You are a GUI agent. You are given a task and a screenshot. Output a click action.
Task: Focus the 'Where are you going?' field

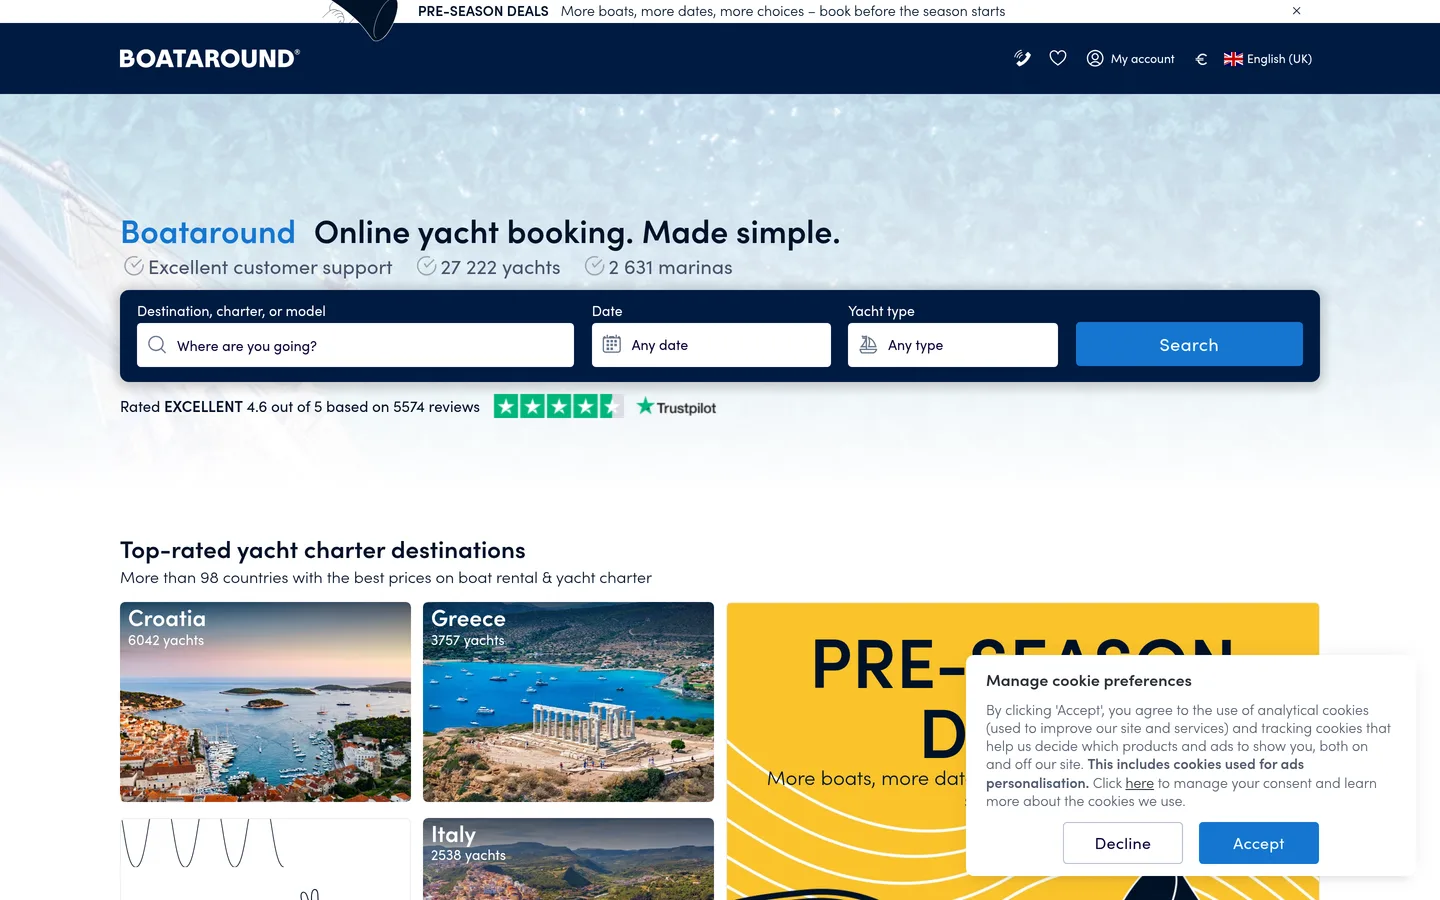tap(355, 345)
